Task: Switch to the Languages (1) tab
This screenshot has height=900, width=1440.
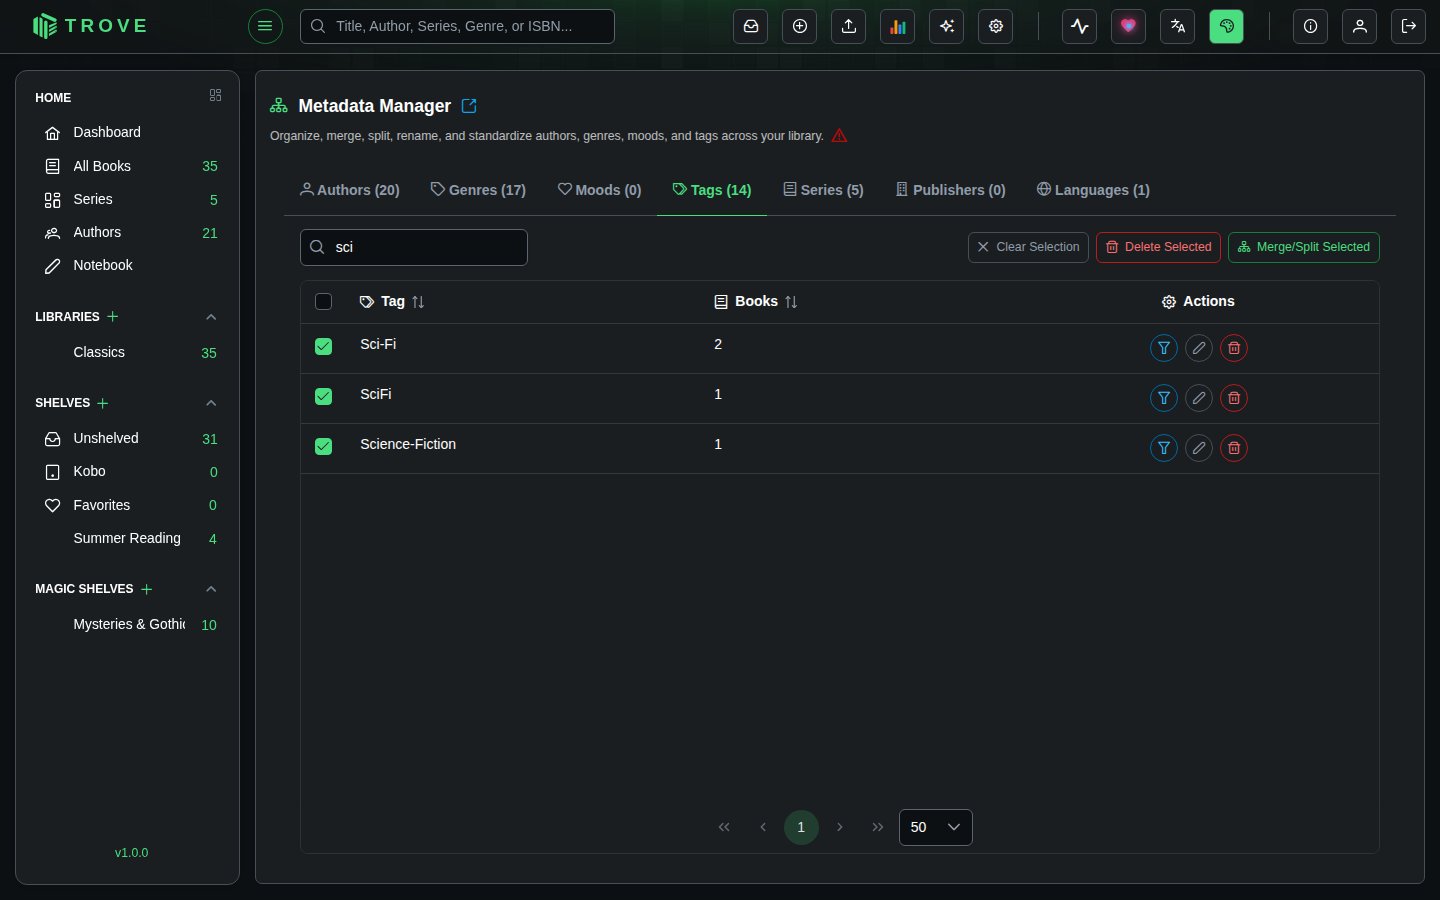Action: 1093,190
